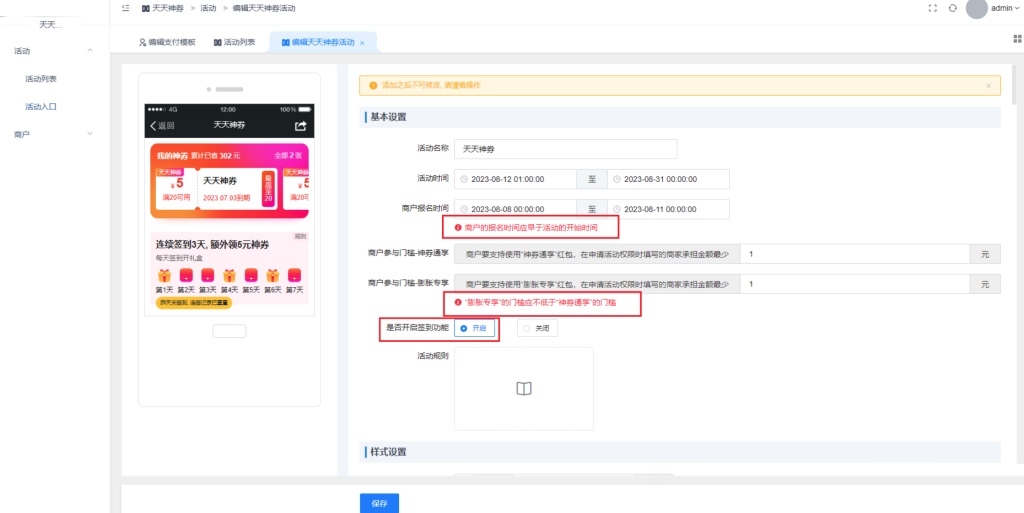Click the book icon in 活动规则 box
Screen dimensions: 1024x513
pos(523,388)
